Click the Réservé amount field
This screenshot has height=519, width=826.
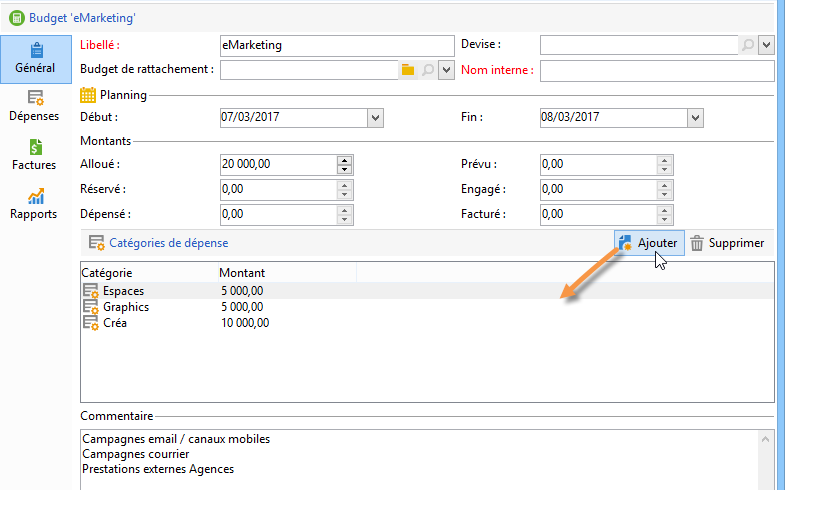278,190
